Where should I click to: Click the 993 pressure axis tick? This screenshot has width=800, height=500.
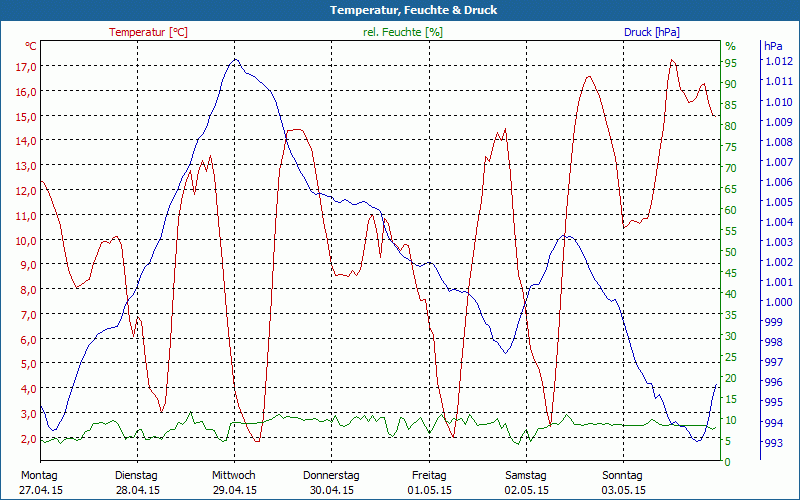pos(777,442)
